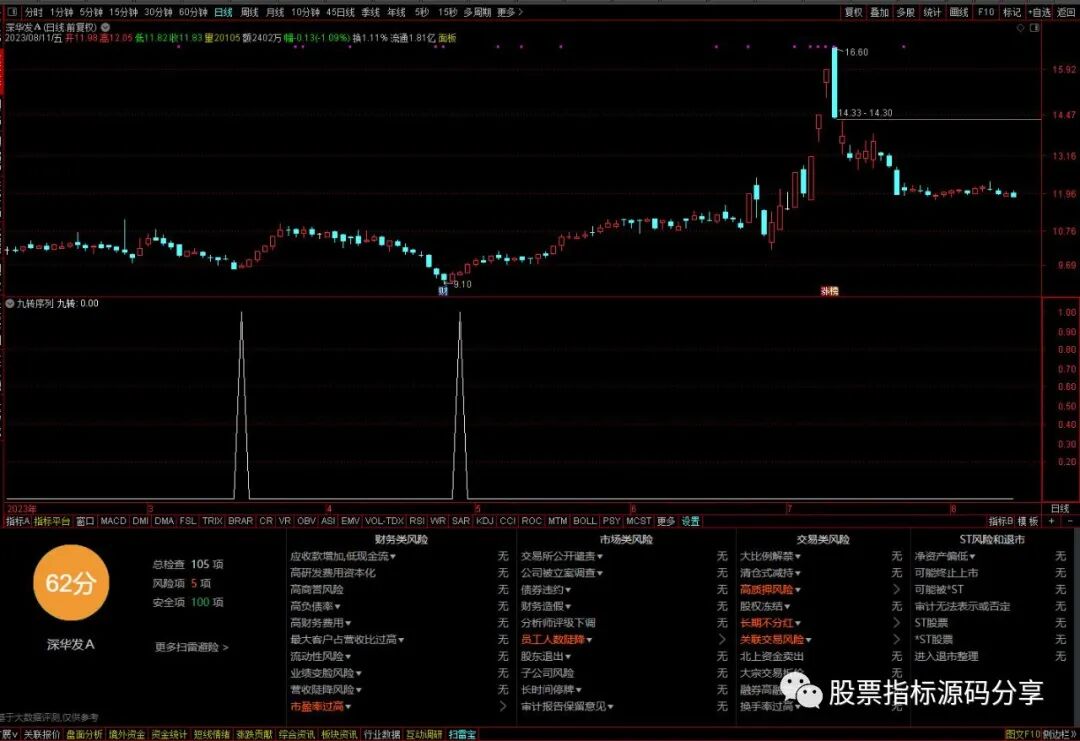The width and height of the screenshot is (1080, 741).
Task: Expand the 净资产偏低 dropdown
Action: (x=944, y=556)
